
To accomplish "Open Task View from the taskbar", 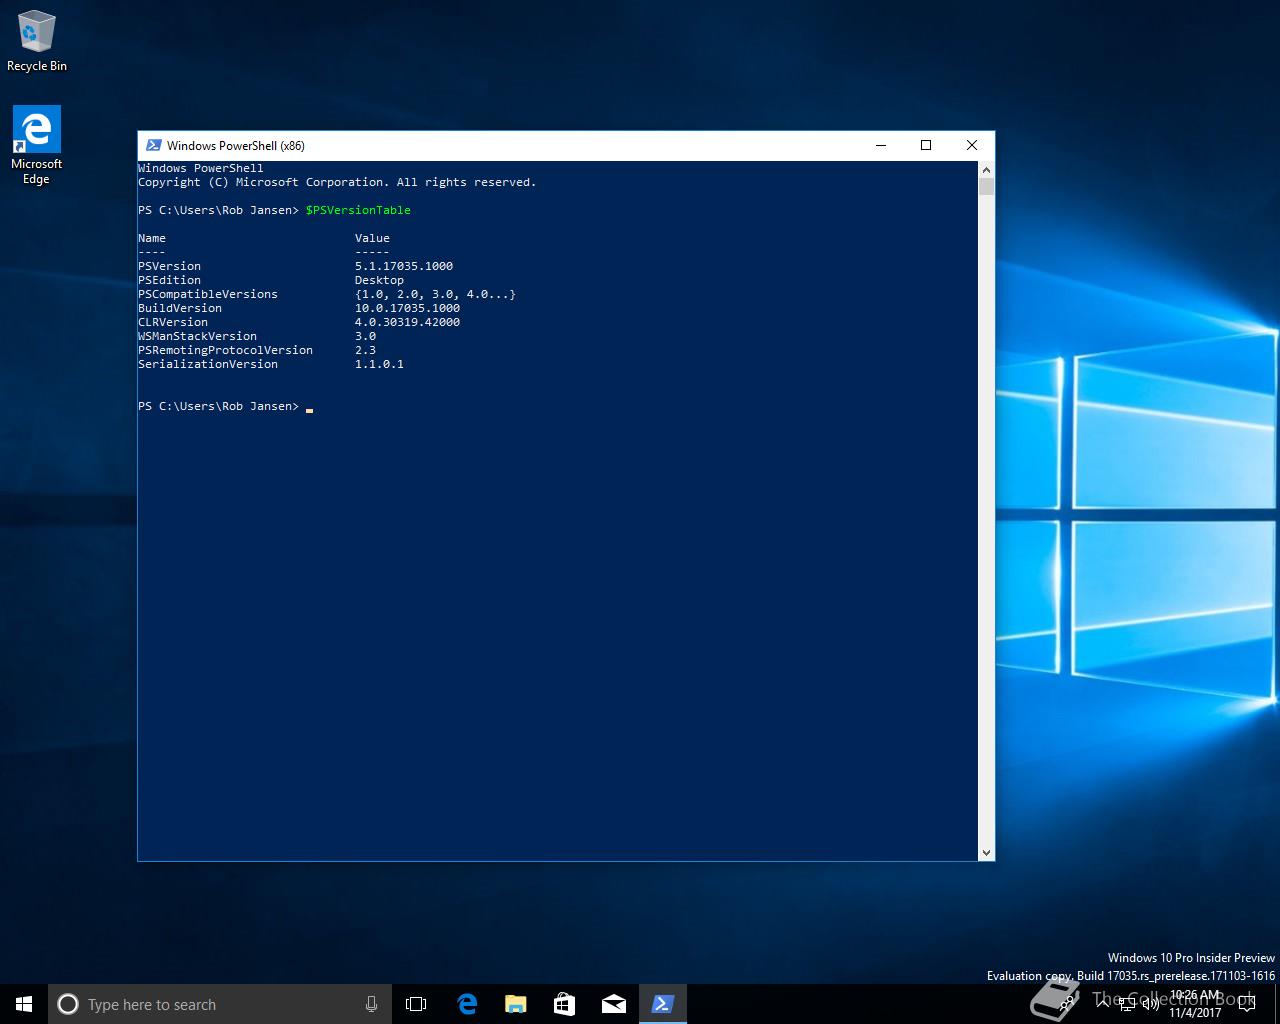I will coord(416,1004).
